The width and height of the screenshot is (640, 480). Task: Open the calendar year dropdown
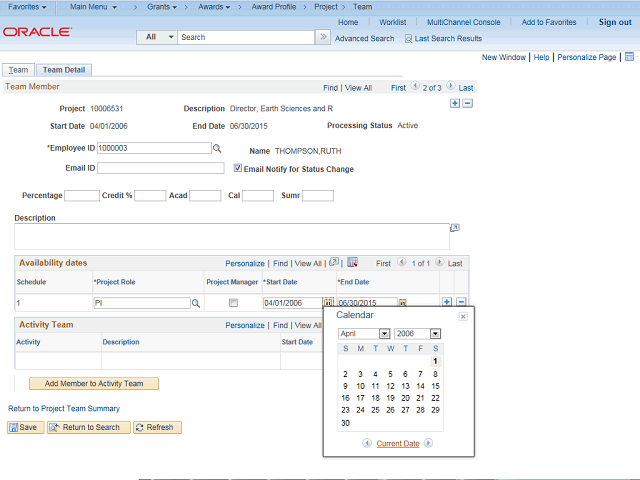(x=417, y=333)
